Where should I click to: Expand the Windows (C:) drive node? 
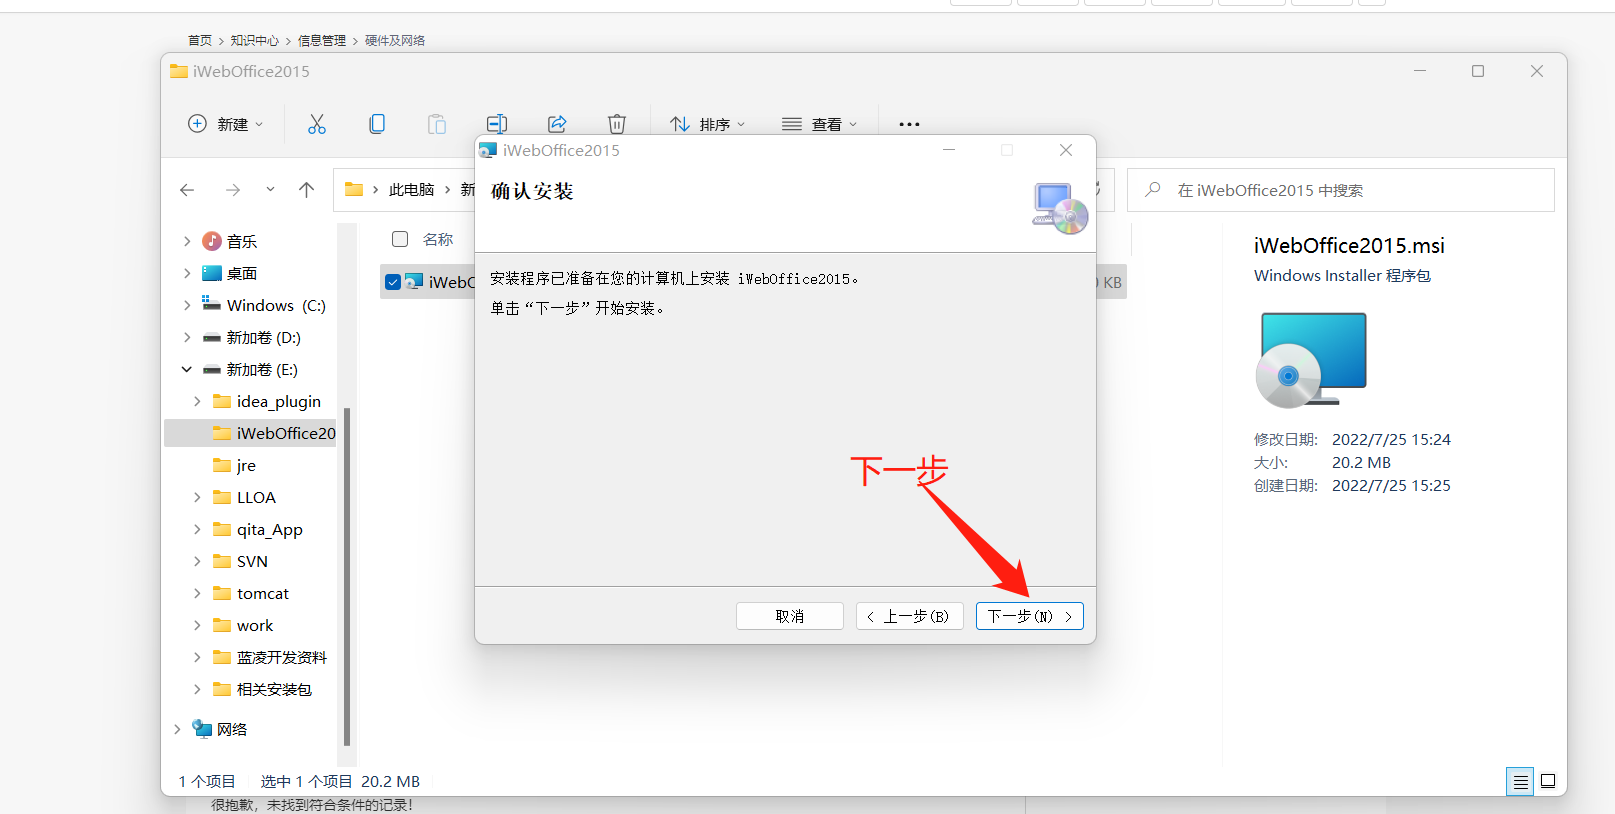(187, 305)
